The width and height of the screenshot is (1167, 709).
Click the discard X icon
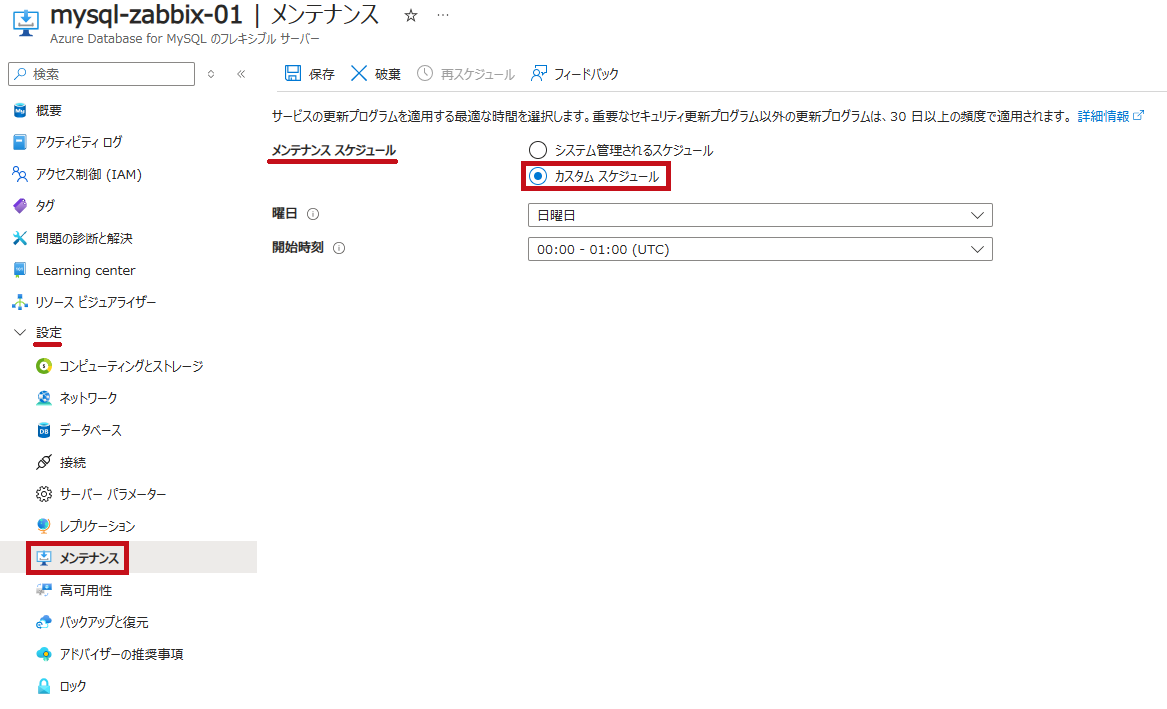(359, 73)
